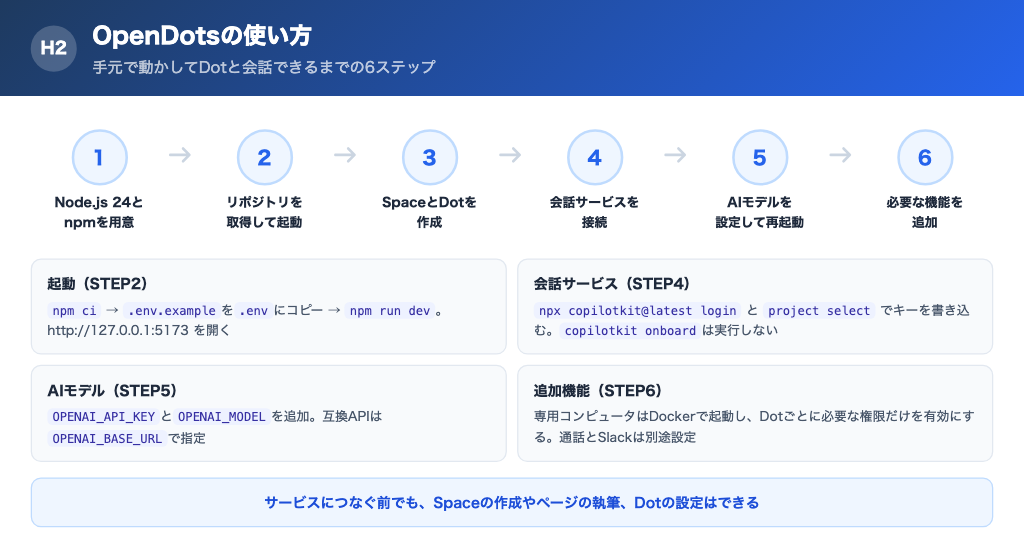Click the ".env.example" code chip
Image resolution: width=1024 pixels, height=548 pixels.
click(172, 311)
